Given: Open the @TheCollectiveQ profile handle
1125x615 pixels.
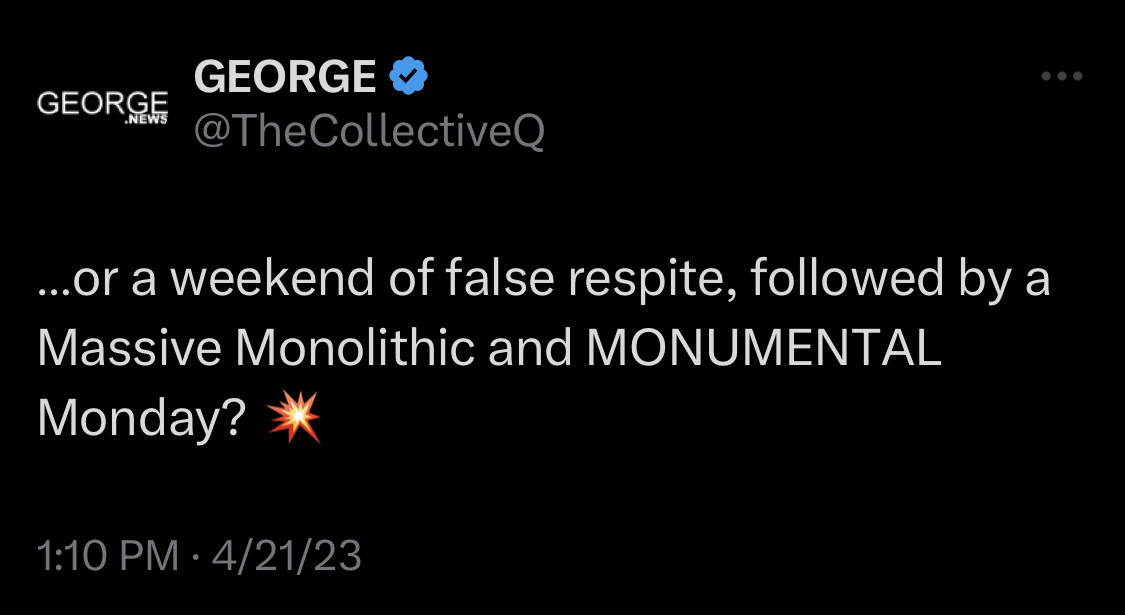Looking at the screenshot, I should point(369,130).
